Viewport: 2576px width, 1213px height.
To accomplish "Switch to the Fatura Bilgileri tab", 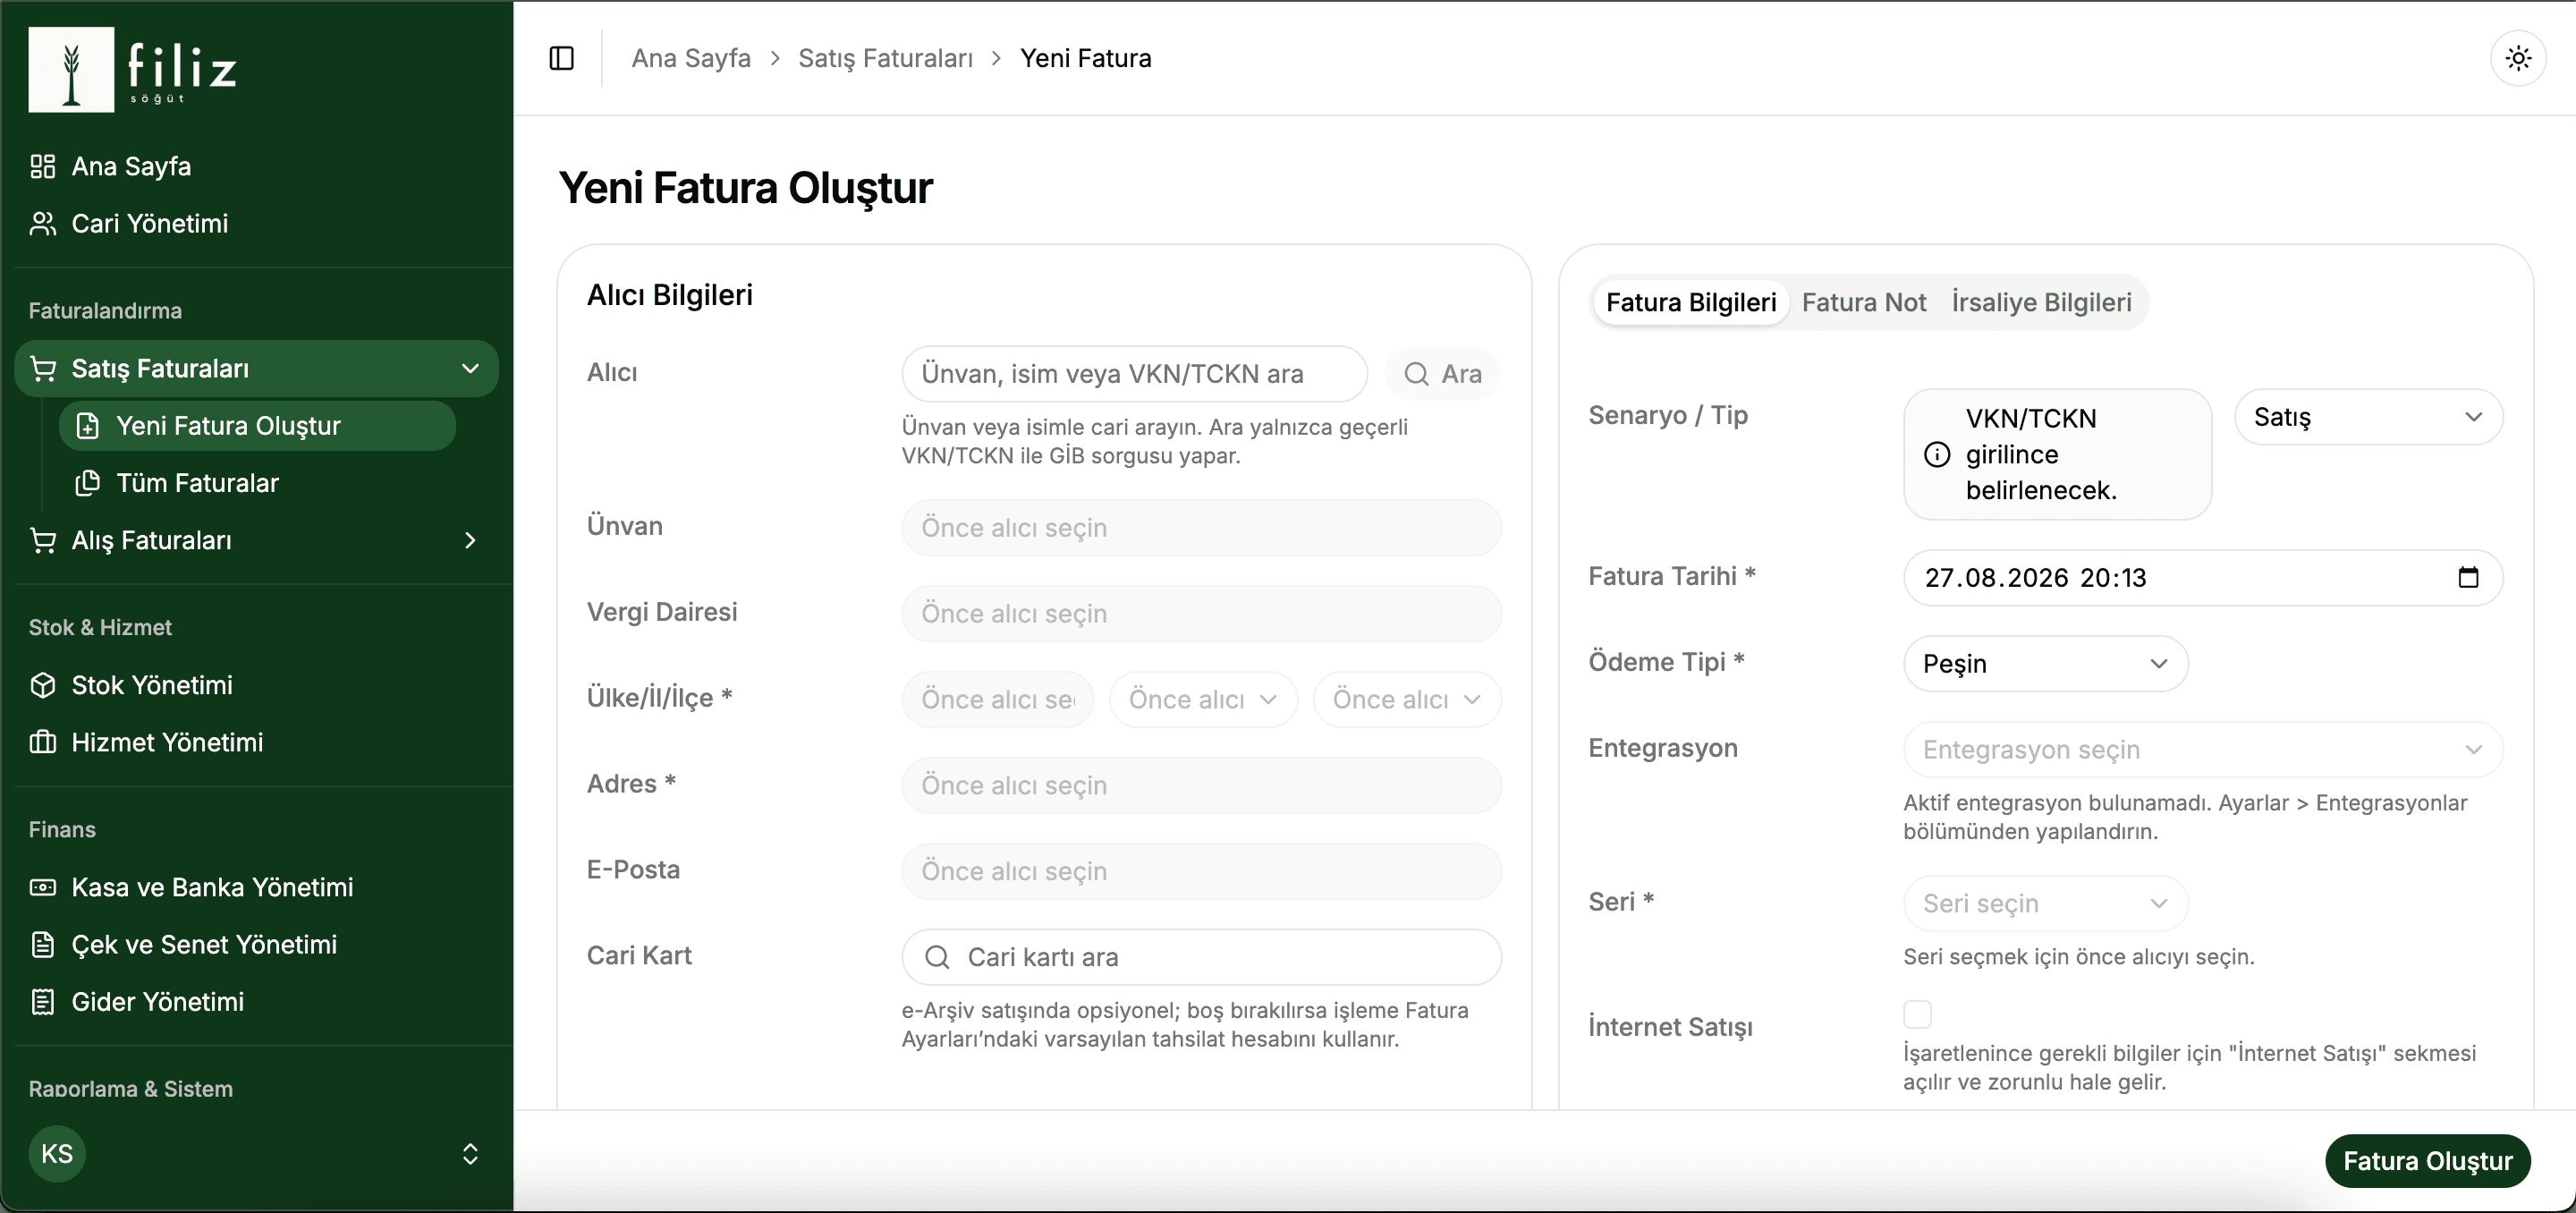I will pos(1690,302).
